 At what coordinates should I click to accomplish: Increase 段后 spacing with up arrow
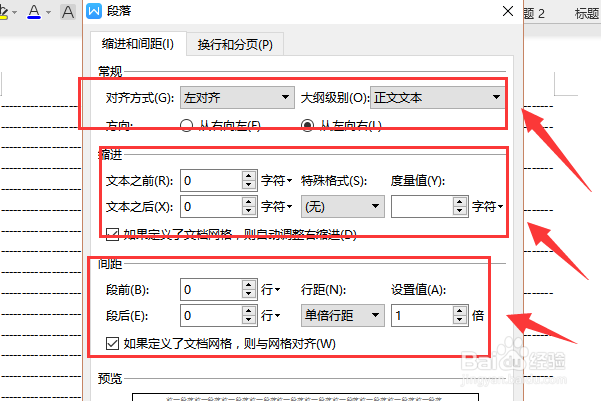pos(249,311)
